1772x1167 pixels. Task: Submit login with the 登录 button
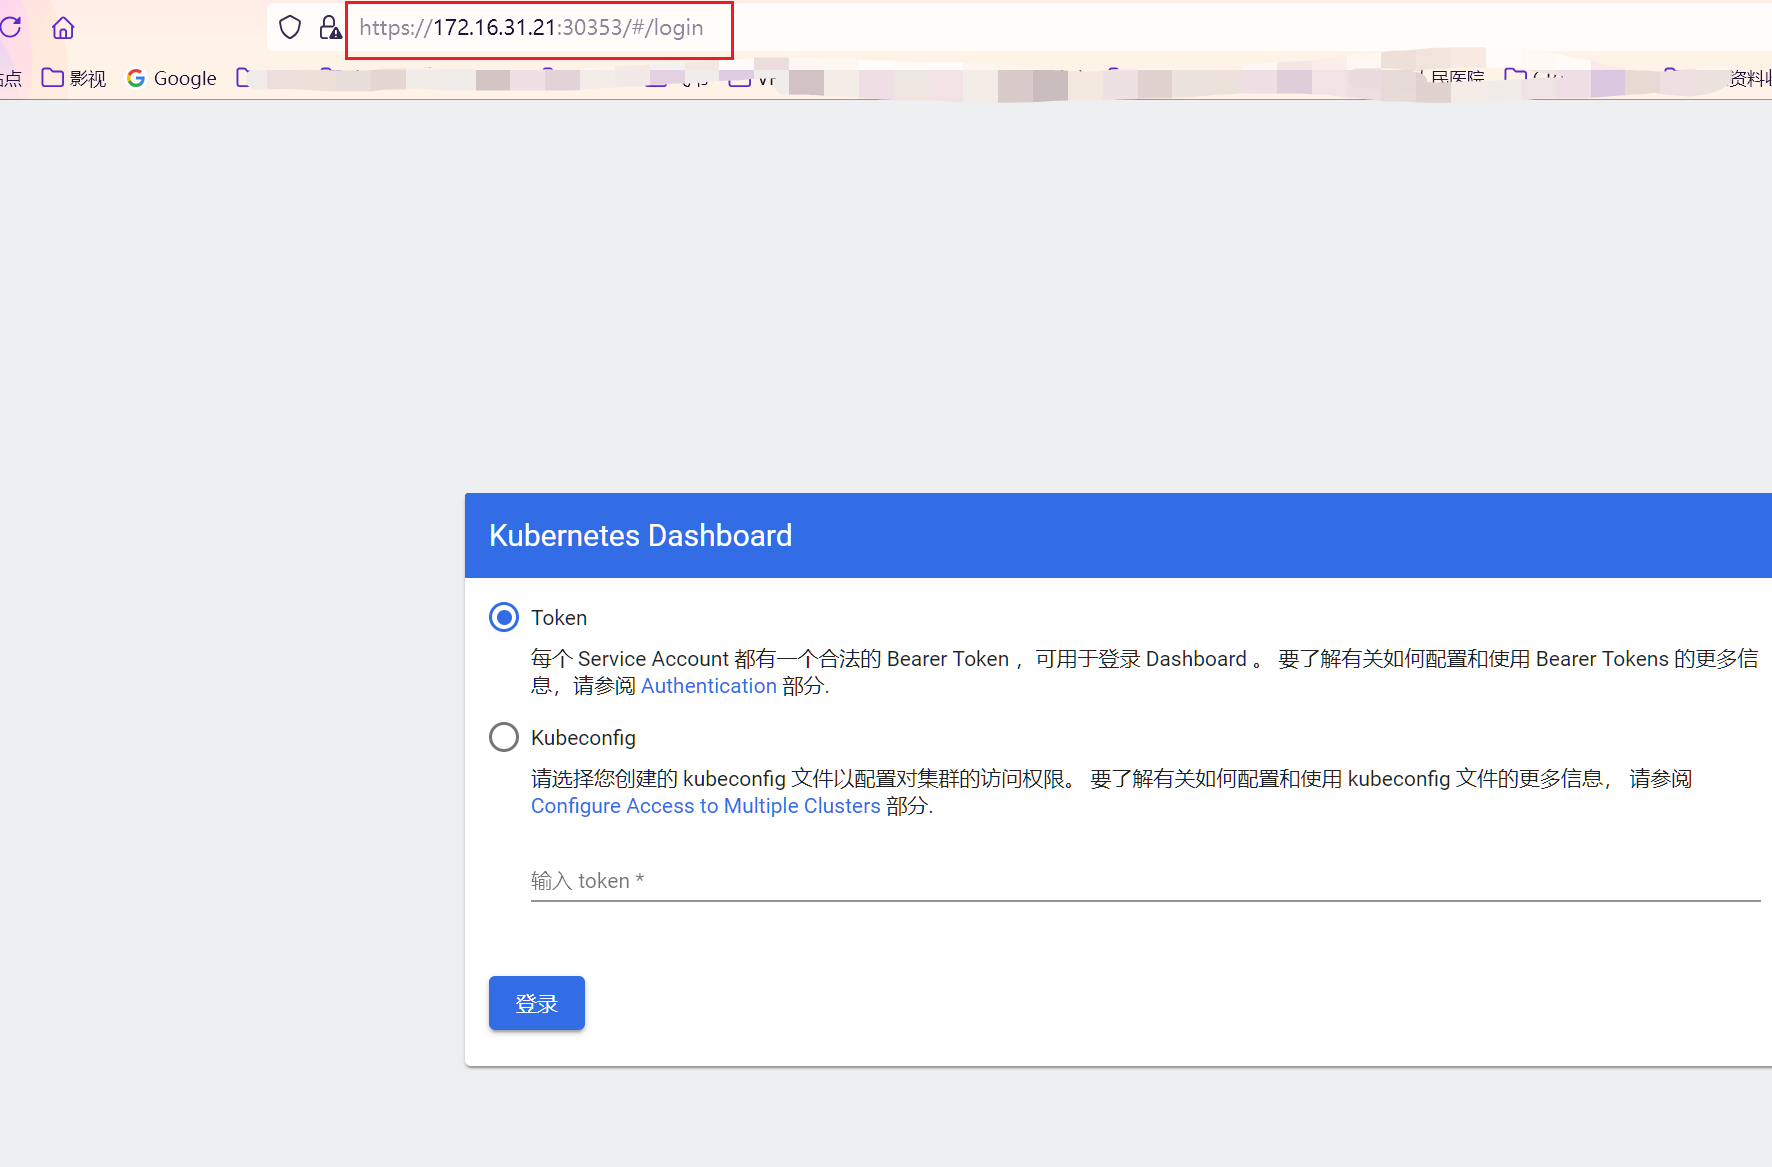coord(537,1003)
